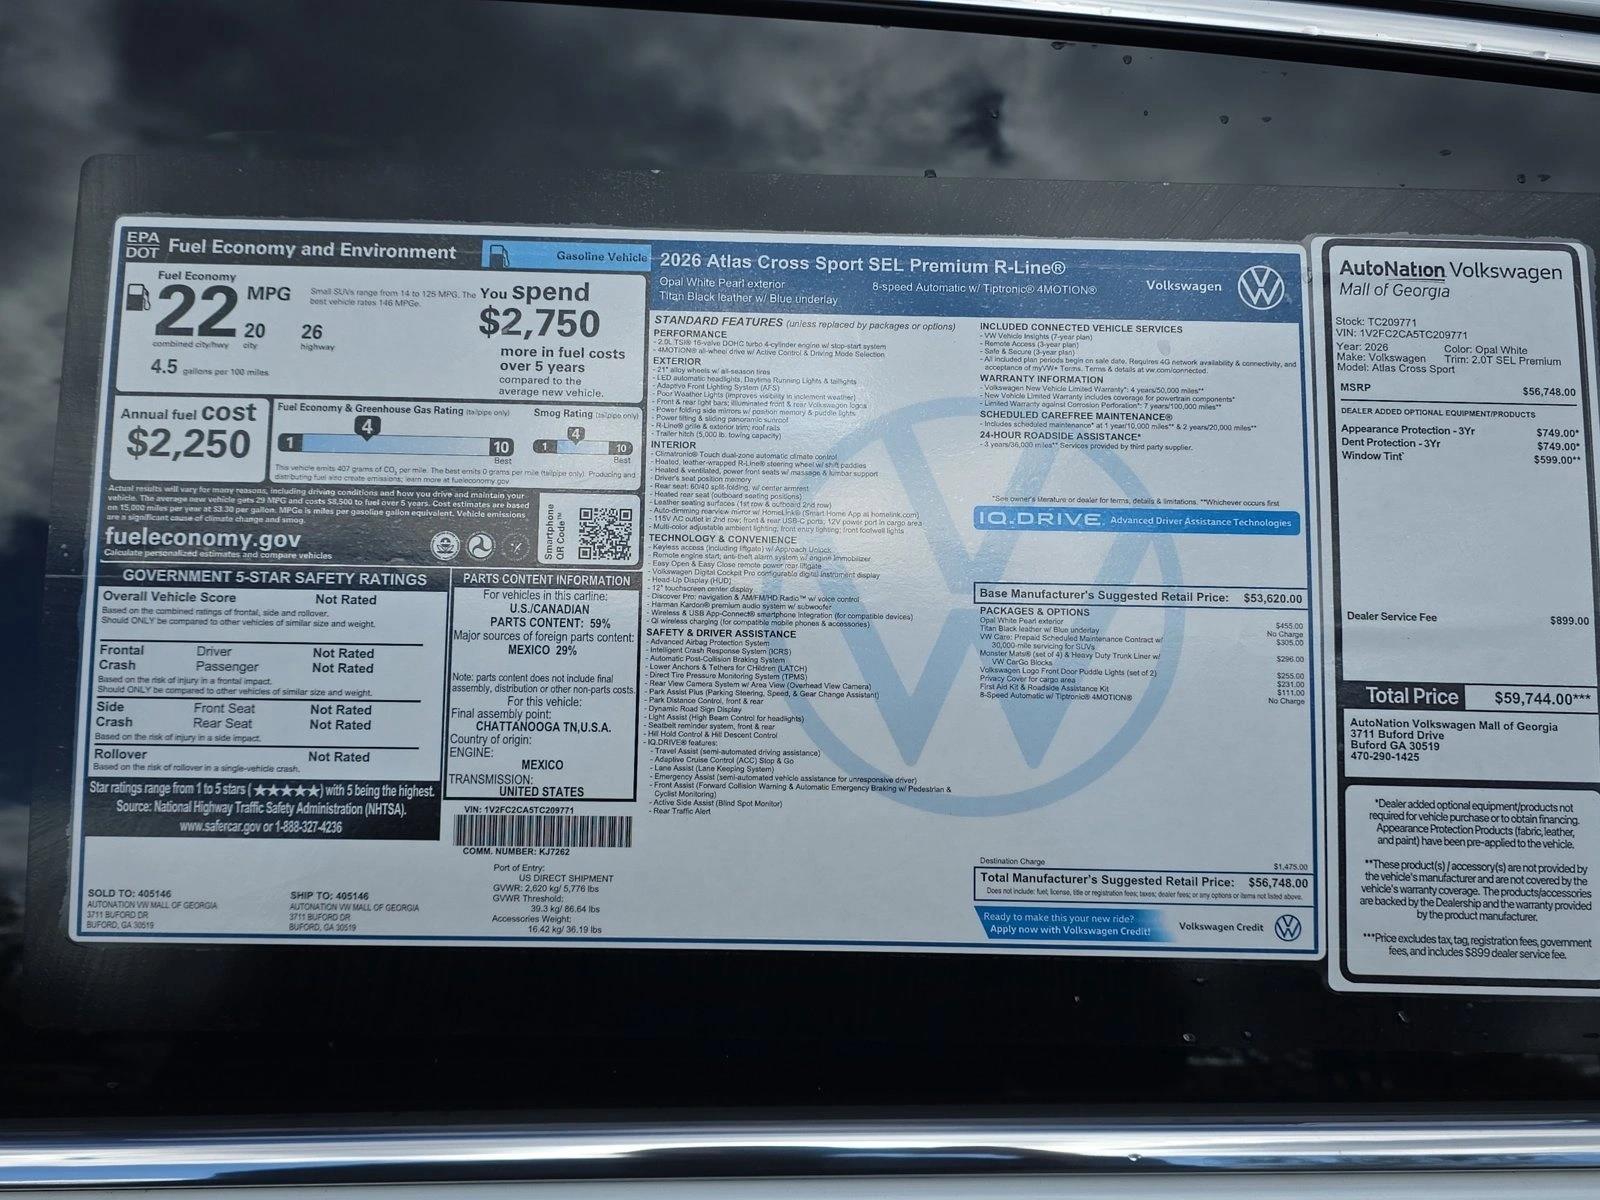Viewport: 1600px width, 1200px height.
Task: Open the www.safercar.gov link
Action: 220,827
